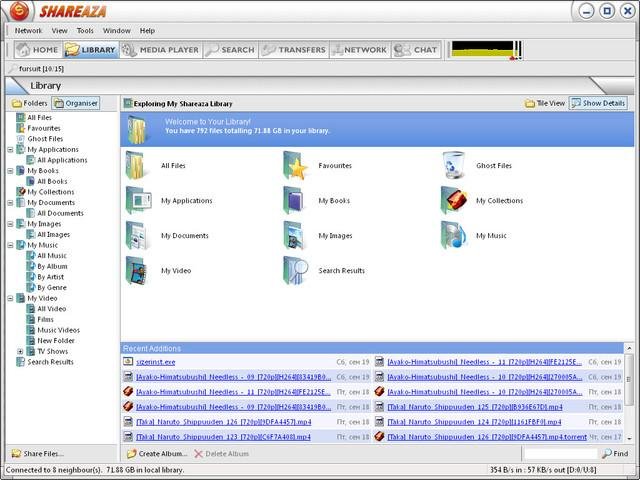Image resolution: width=640 pixels, height=480 pixels.
Task: Click the search input field beside Find
Action: tap(561, 454)
